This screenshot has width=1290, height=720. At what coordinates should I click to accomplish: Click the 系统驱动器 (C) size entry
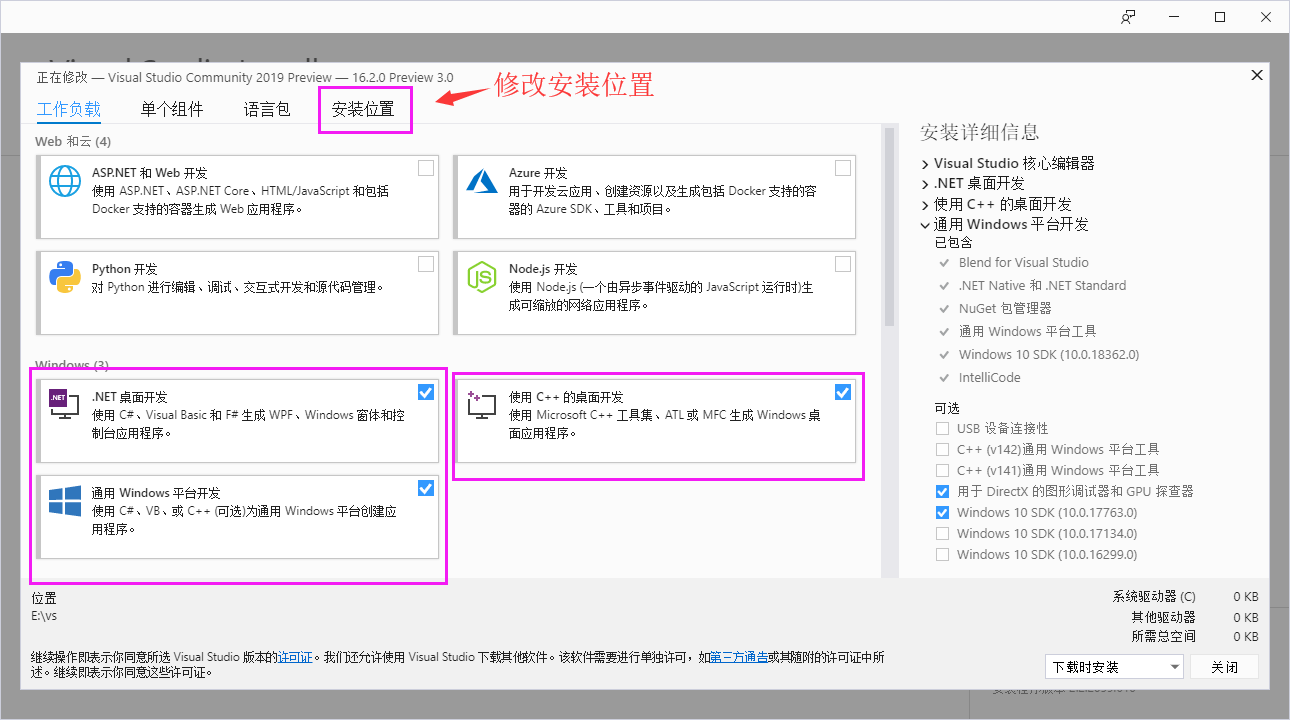coord(1185,597)
